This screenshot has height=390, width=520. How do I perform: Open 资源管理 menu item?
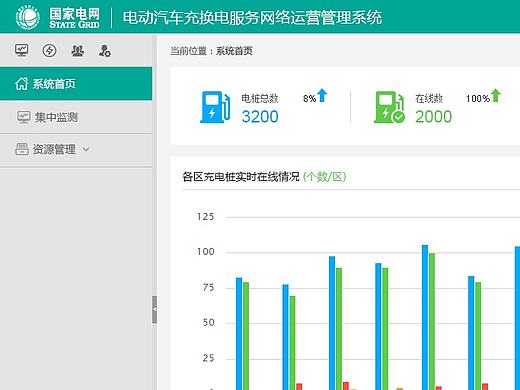click(x=76, y=149)
